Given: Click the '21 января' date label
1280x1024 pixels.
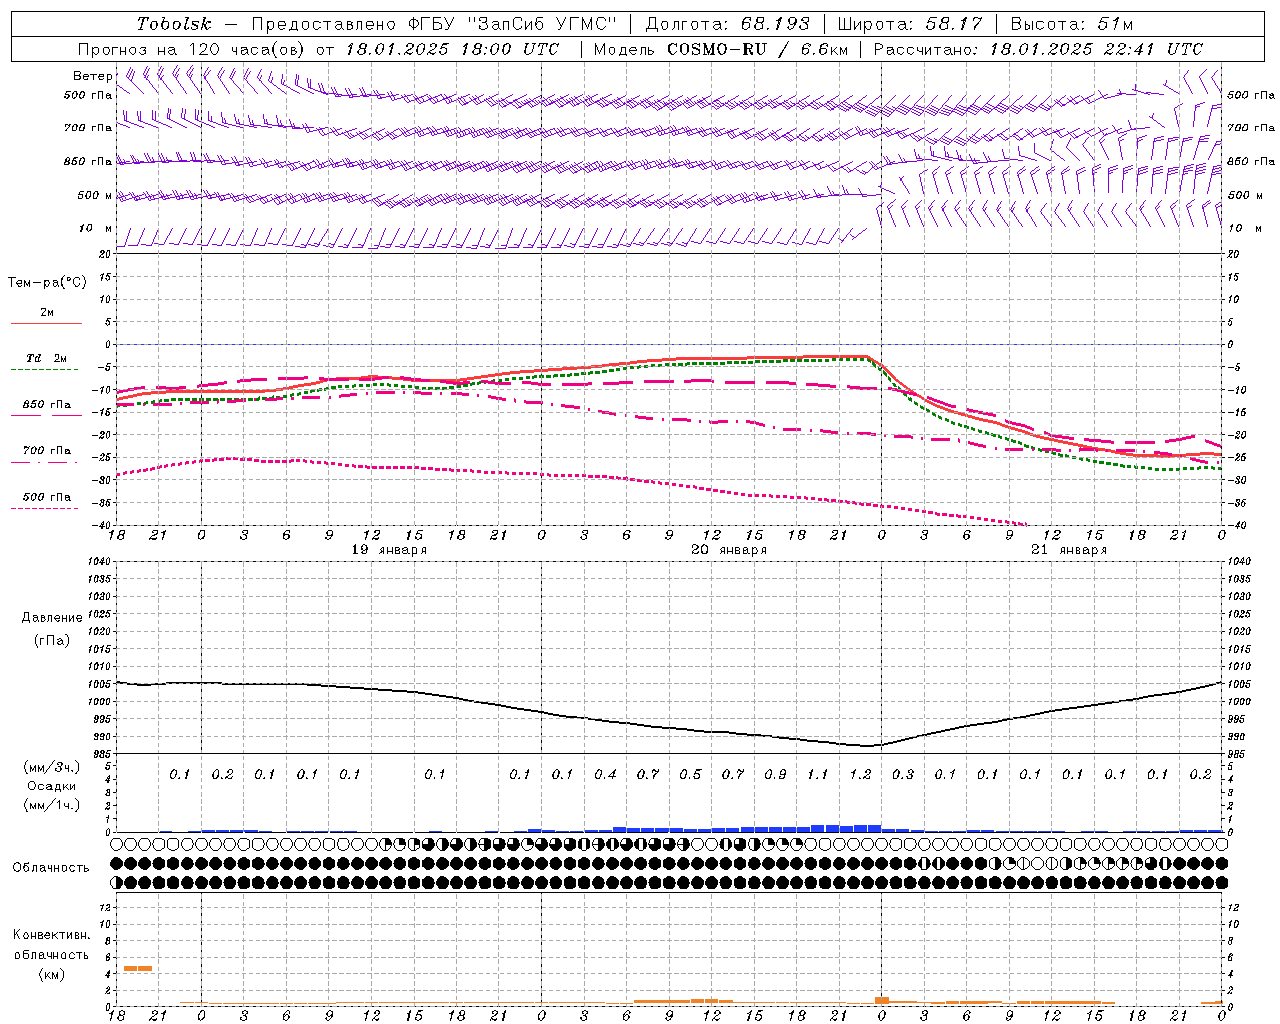Looking at the screenshot, I should [x=1069, y=550].
